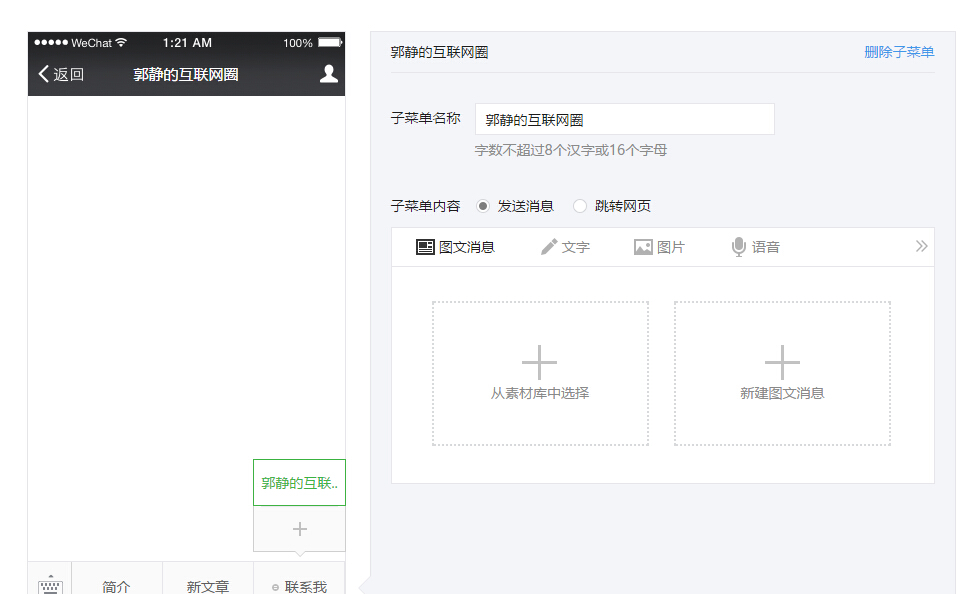The image size is (969, 594).
Task: Click the plus in 新建图文消息 box
Action: click(x=782, y=362)
